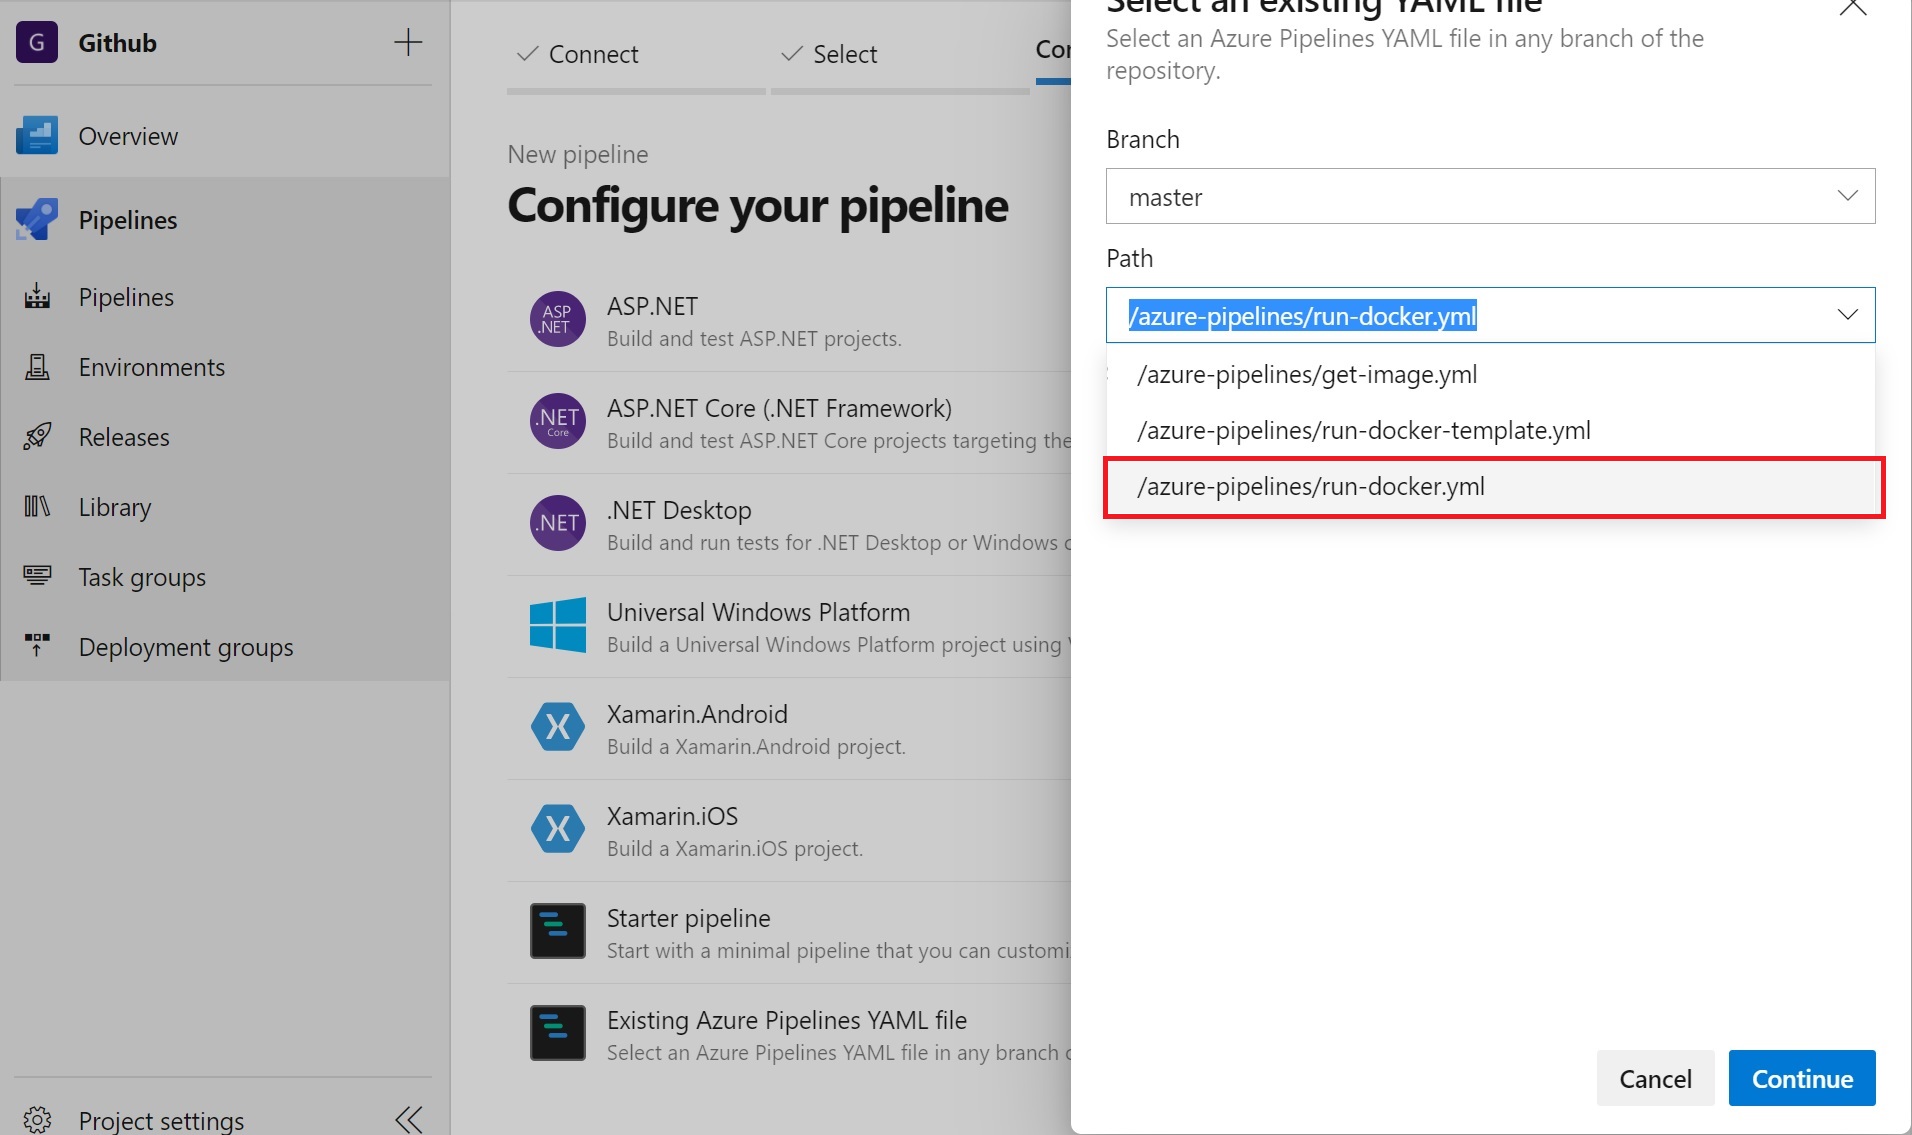Click the Project settings gear icon

(37, 1119)
